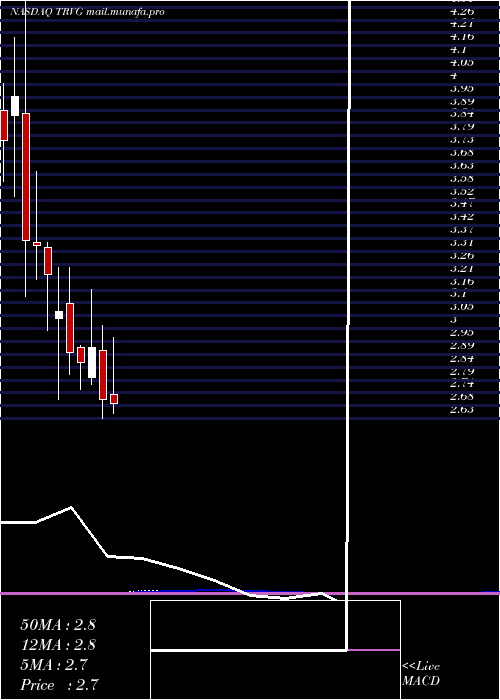The image size is (500, 700).
Task: Click the 3.26 price level label
Action: point(462,256)
